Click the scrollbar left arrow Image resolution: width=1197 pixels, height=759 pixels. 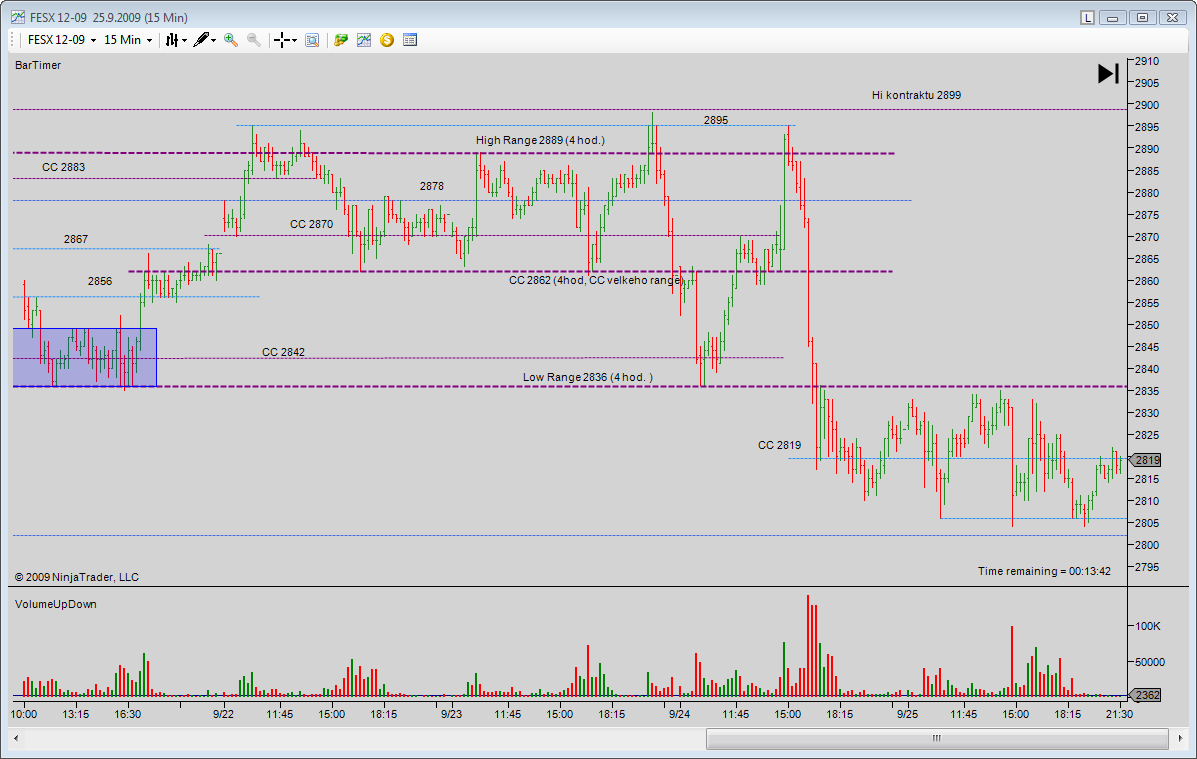16,738
